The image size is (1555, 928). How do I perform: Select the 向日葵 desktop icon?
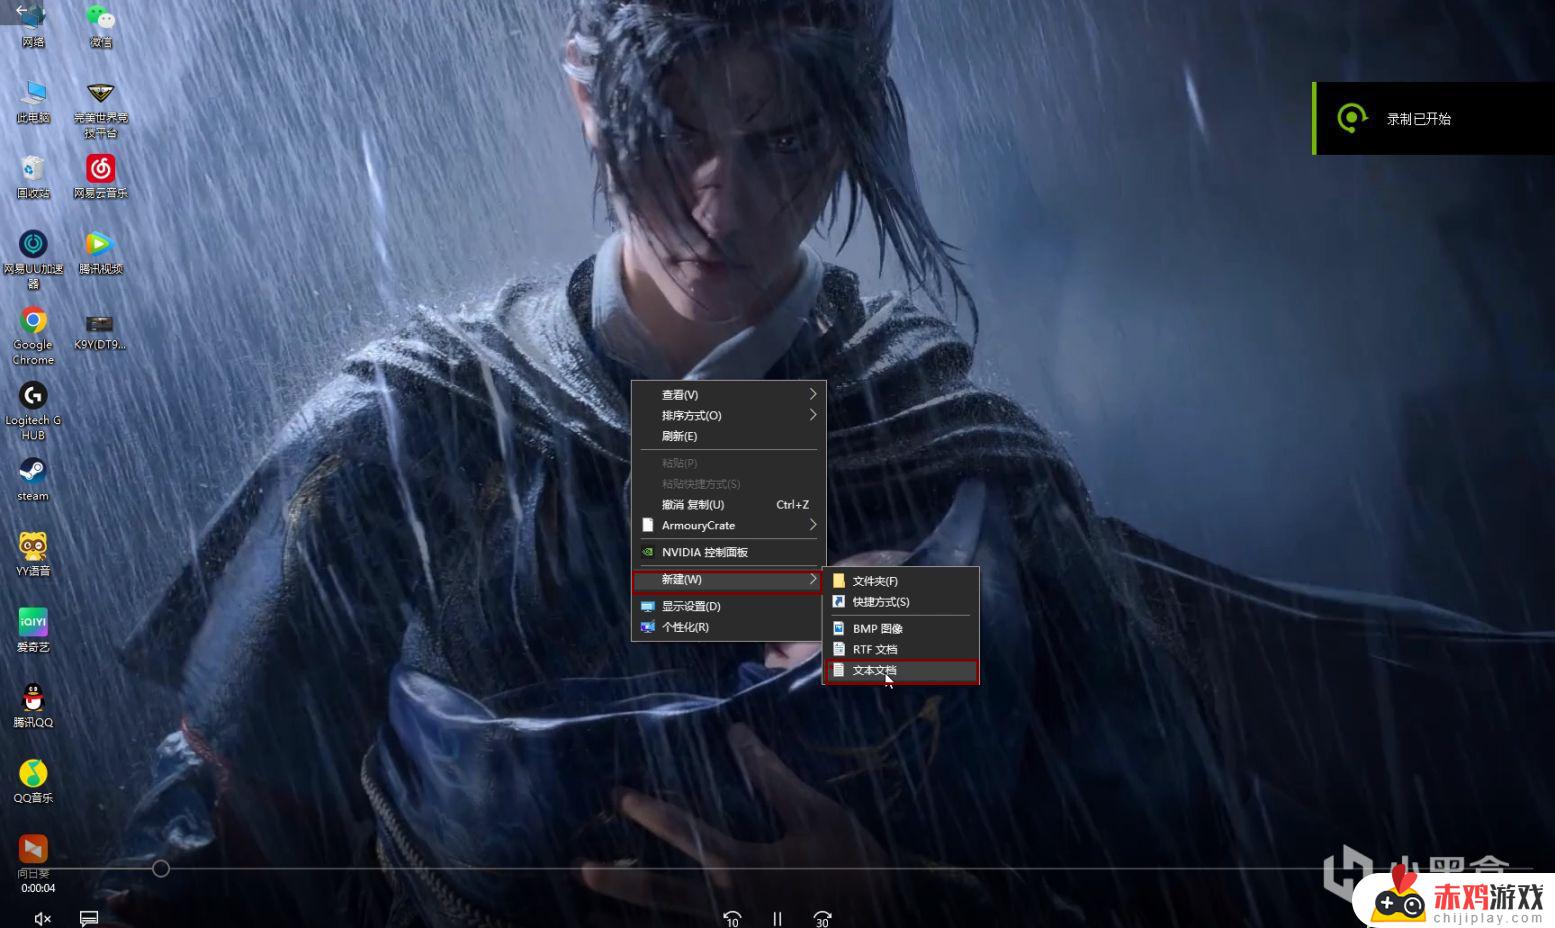33,856
